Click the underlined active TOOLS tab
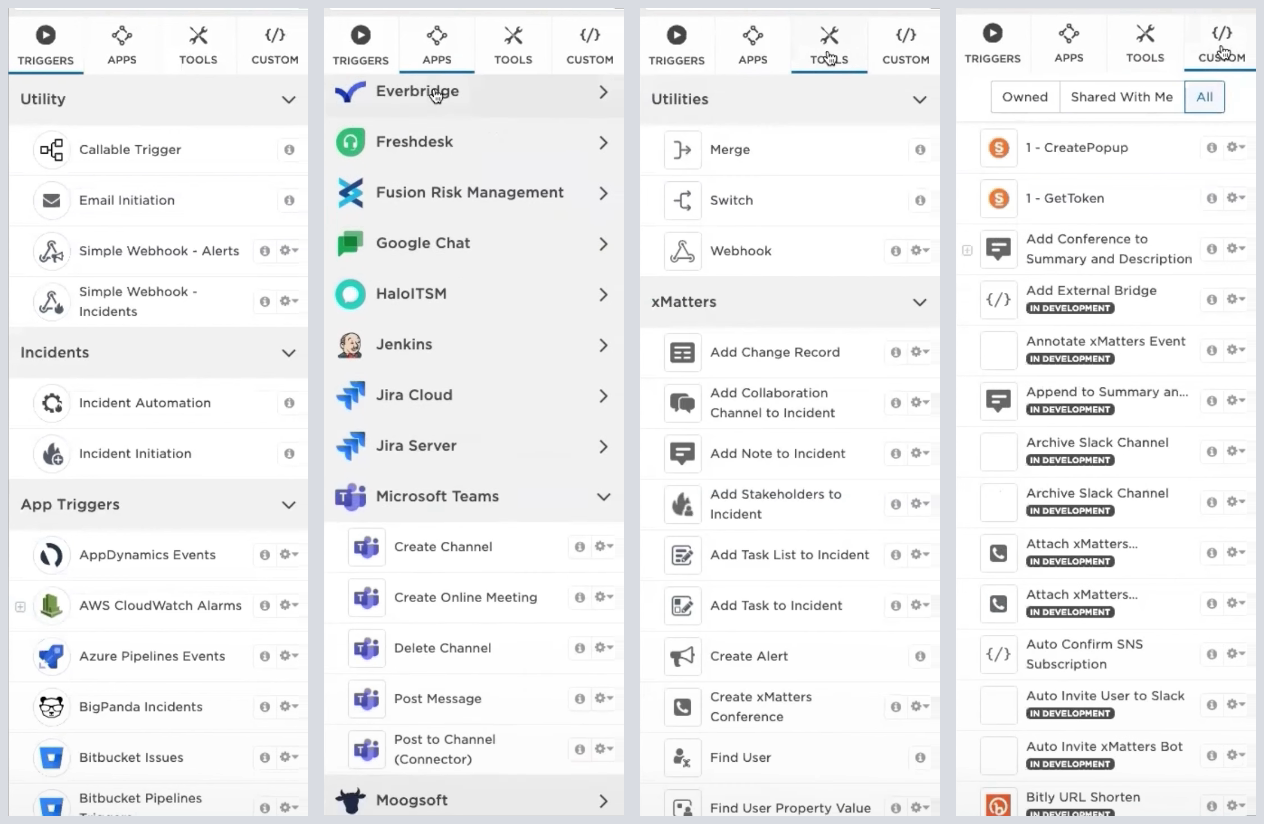Screen dimensions: 1264x824 829,45
